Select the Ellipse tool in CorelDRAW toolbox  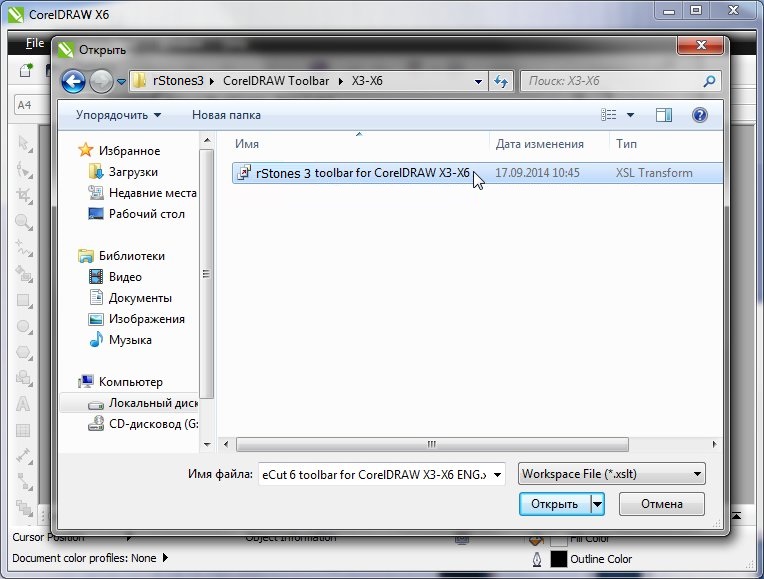pyautogui.click(x=23, y=326)
